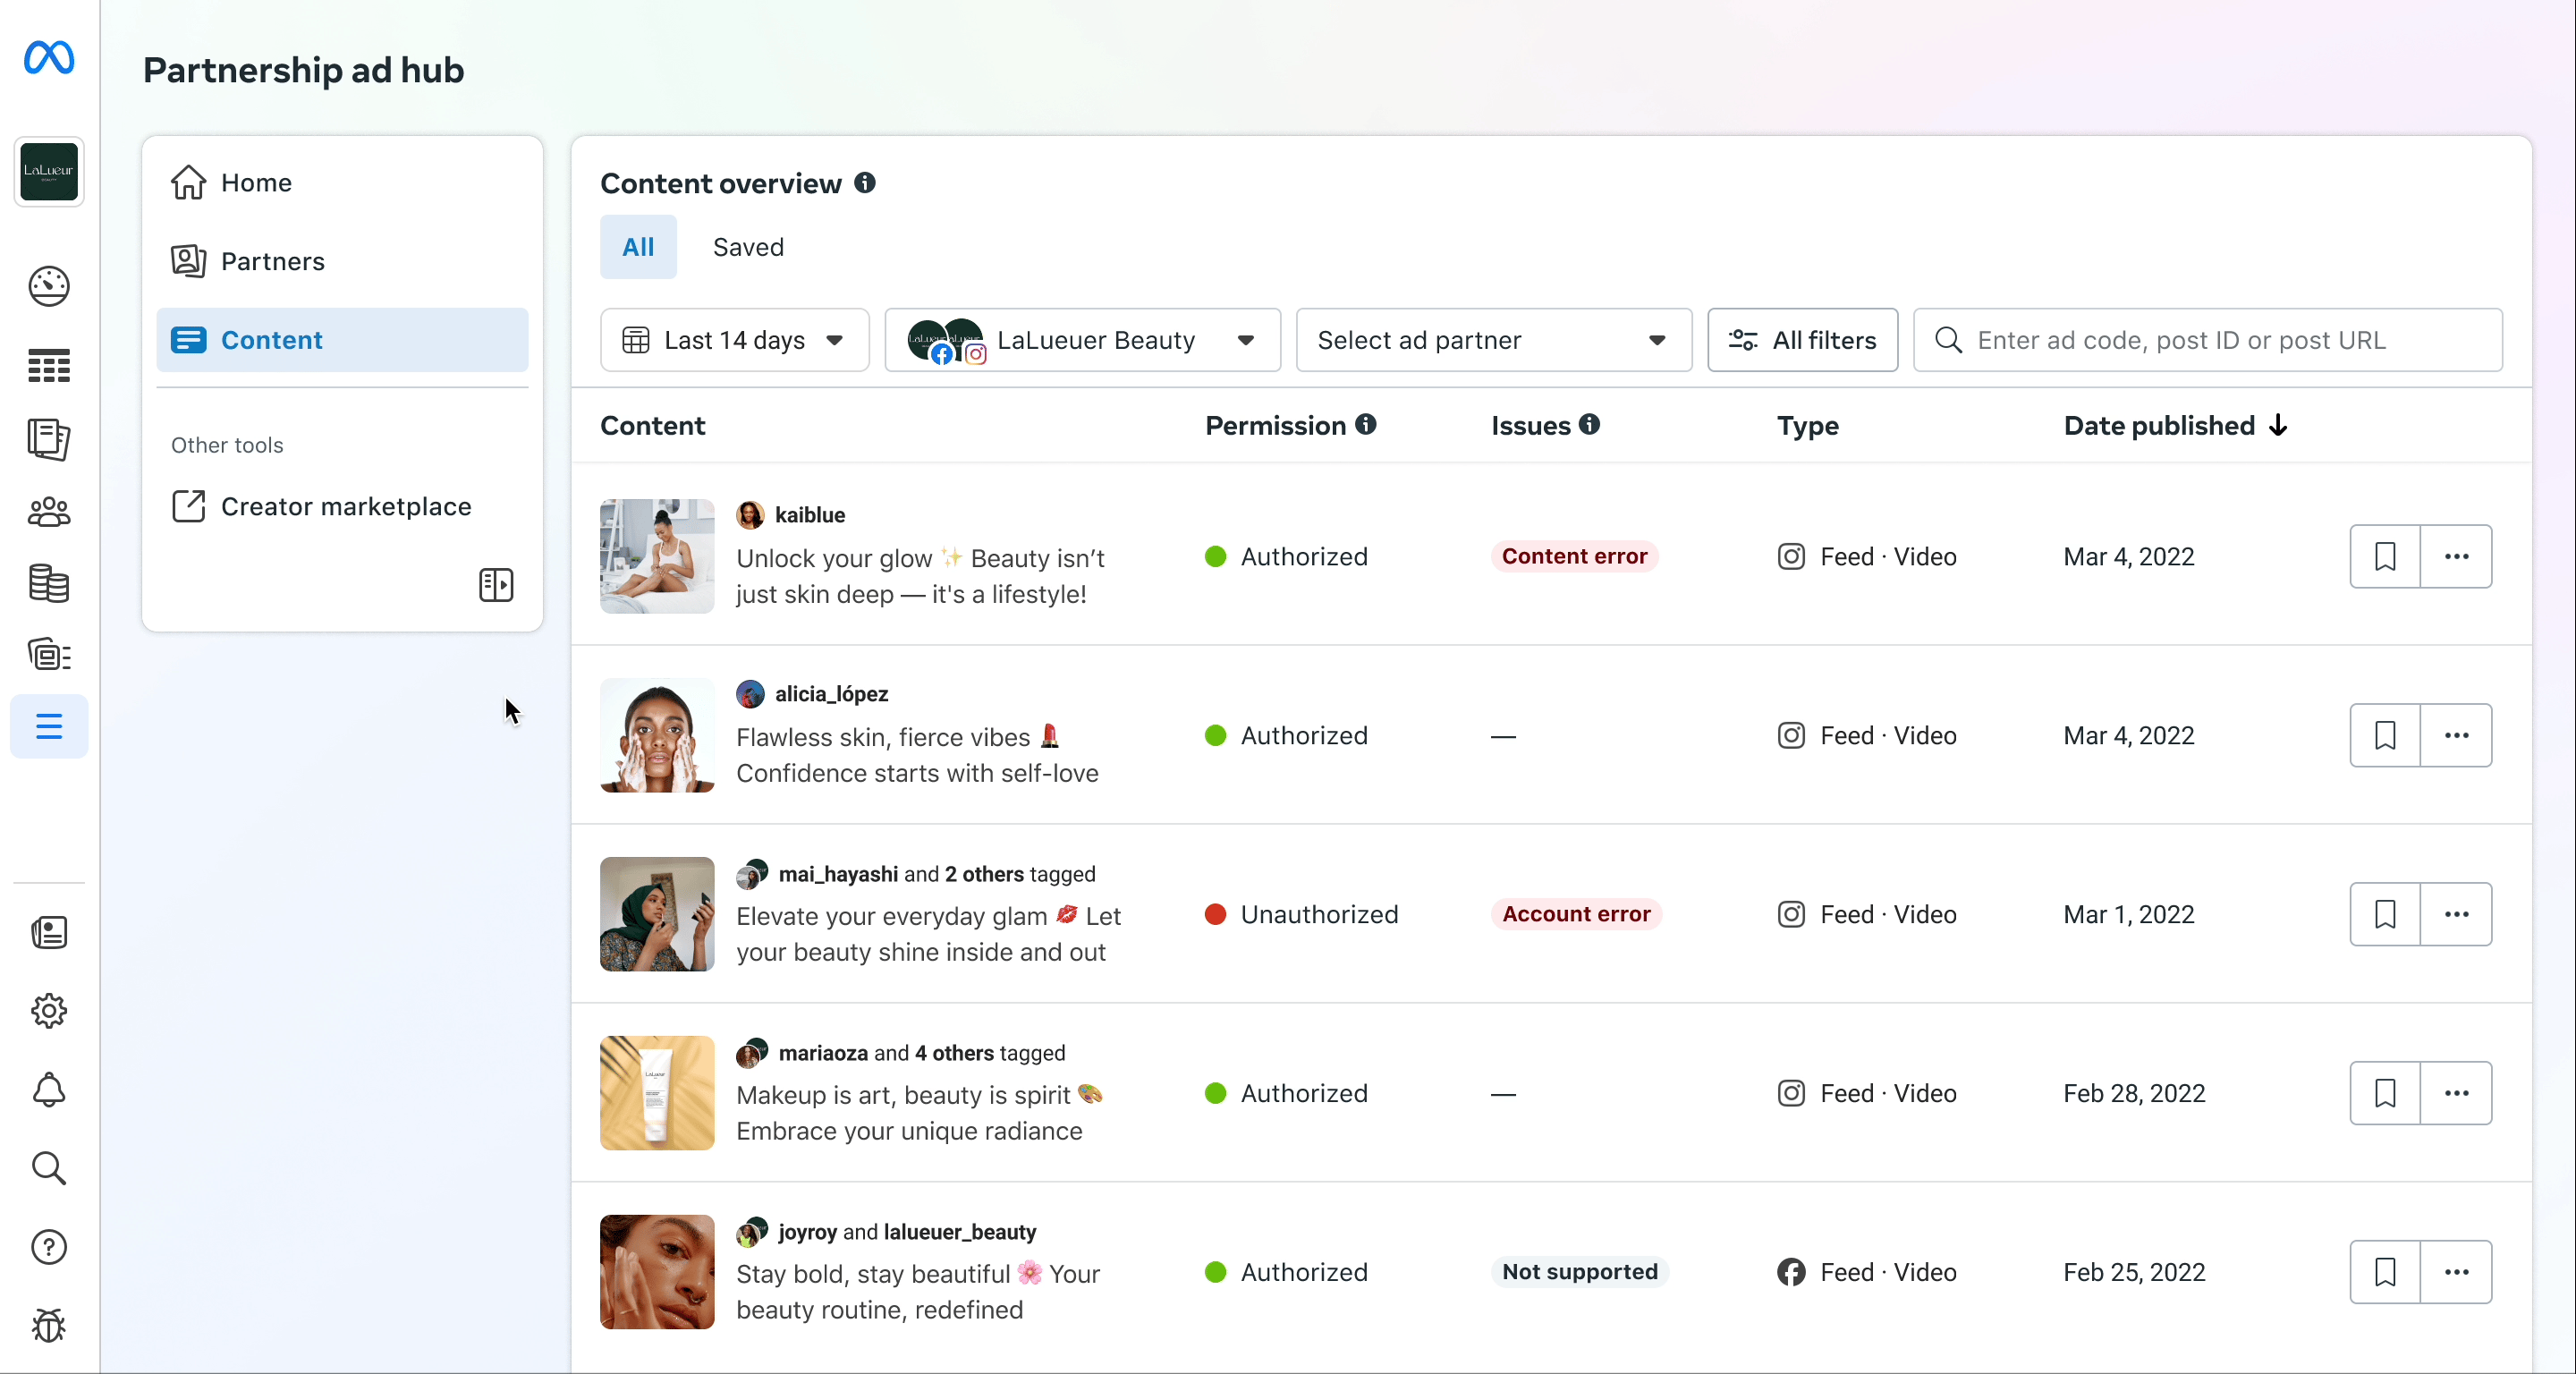Save the kaiblue post with bookmark

pos(2385,556)
